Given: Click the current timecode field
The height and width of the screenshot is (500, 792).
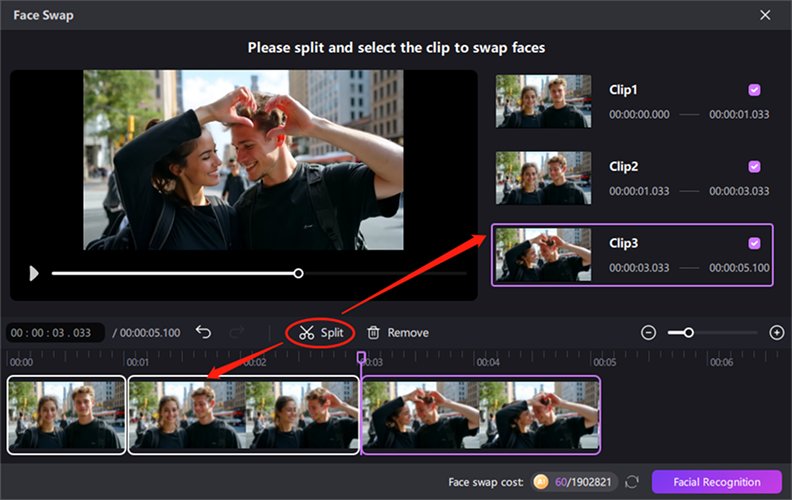Looking at the screenshot, I should click(x=55, y=332).
